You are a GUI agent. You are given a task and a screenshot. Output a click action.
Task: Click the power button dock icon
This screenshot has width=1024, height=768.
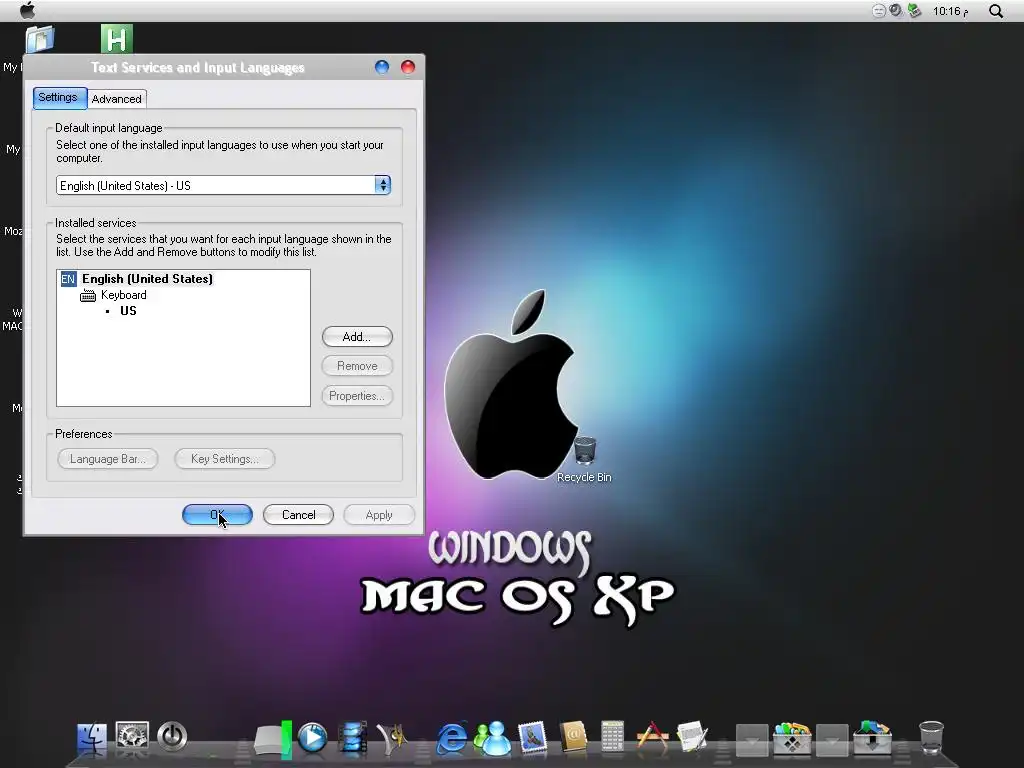(172, 737)
